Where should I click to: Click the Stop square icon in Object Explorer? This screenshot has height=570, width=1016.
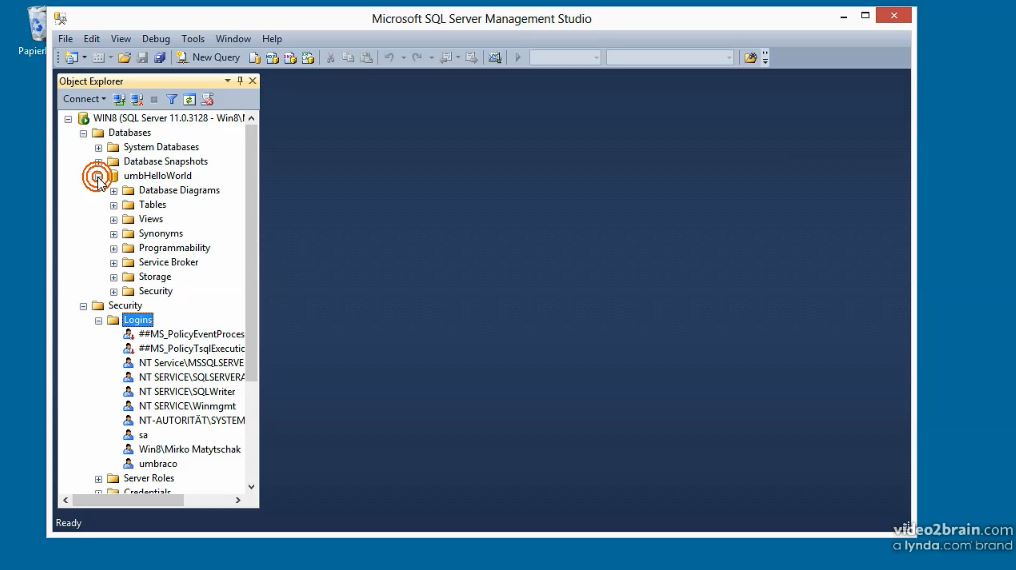[154, 99]
